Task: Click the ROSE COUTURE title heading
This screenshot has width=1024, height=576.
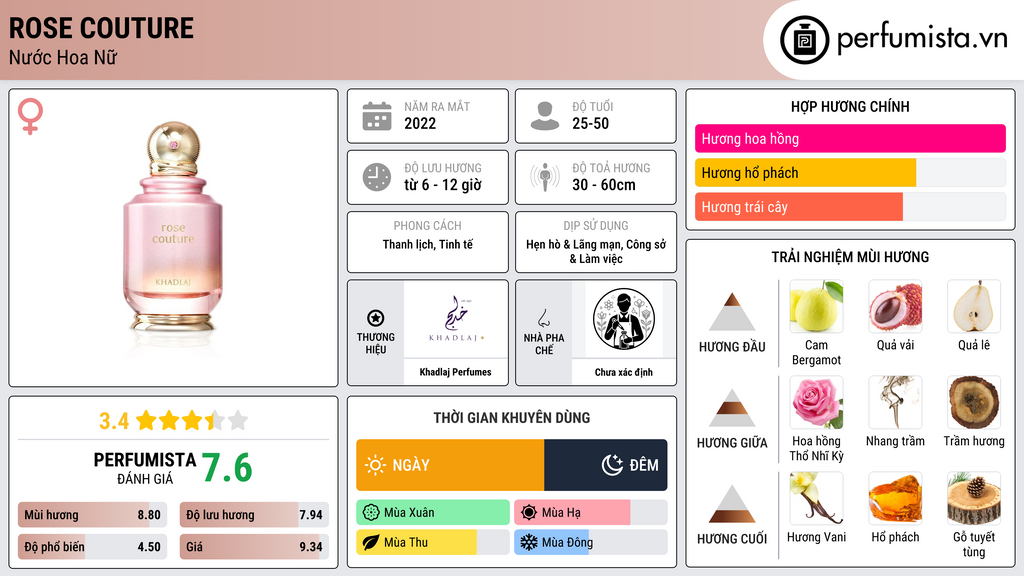Action: coord(101,28)
